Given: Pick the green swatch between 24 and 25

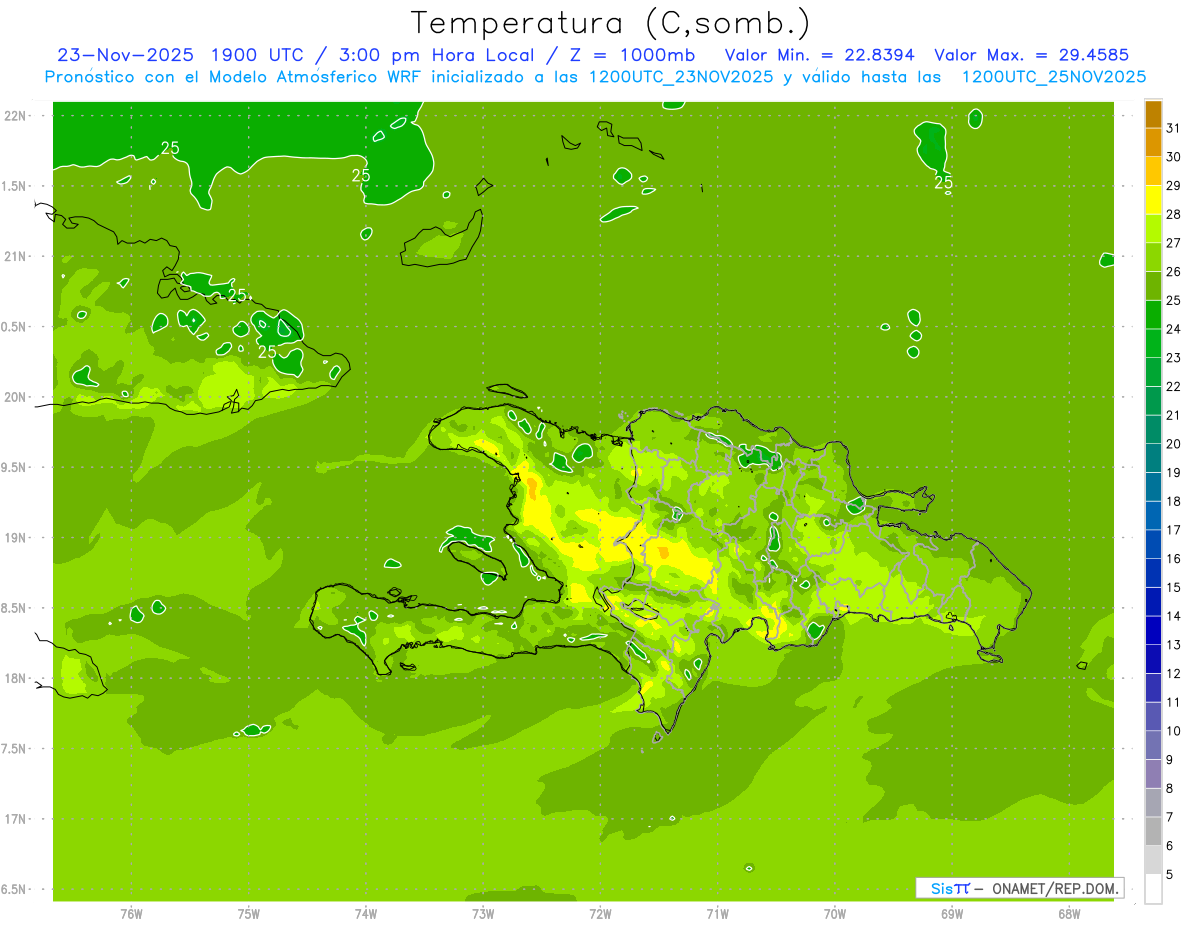Looking at the screenshot, I should tap(1153, 315).
